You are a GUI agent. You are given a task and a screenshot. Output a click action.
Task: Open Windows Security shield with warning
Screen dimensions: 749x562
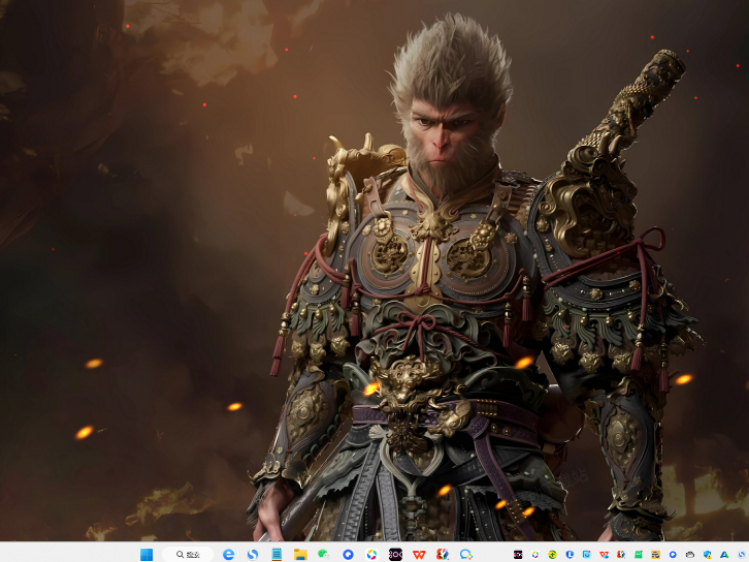pyautogui.click(x=707, y=554)
